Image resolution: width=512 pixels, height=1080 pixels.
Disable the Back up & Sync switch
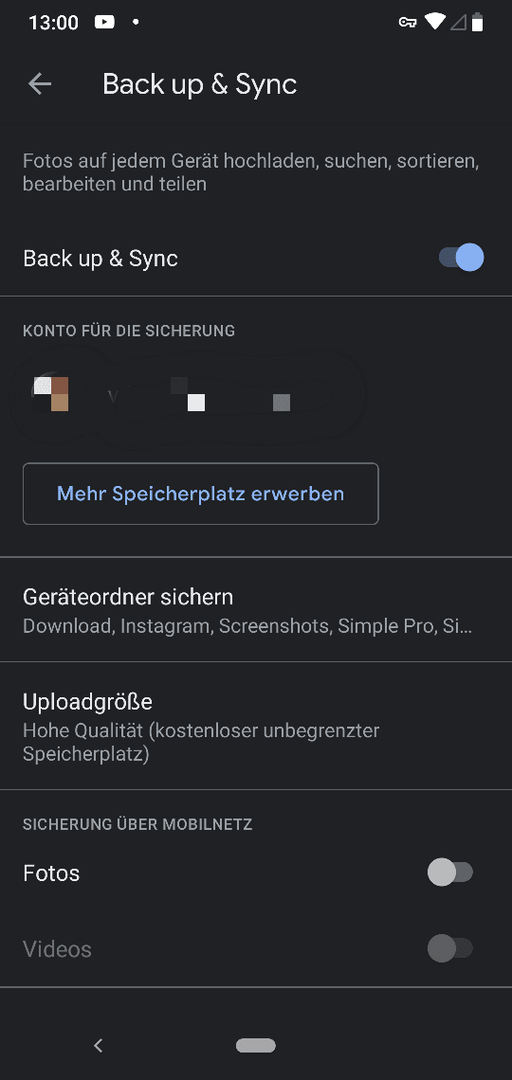pyautogui.click(x=461, y=258)
